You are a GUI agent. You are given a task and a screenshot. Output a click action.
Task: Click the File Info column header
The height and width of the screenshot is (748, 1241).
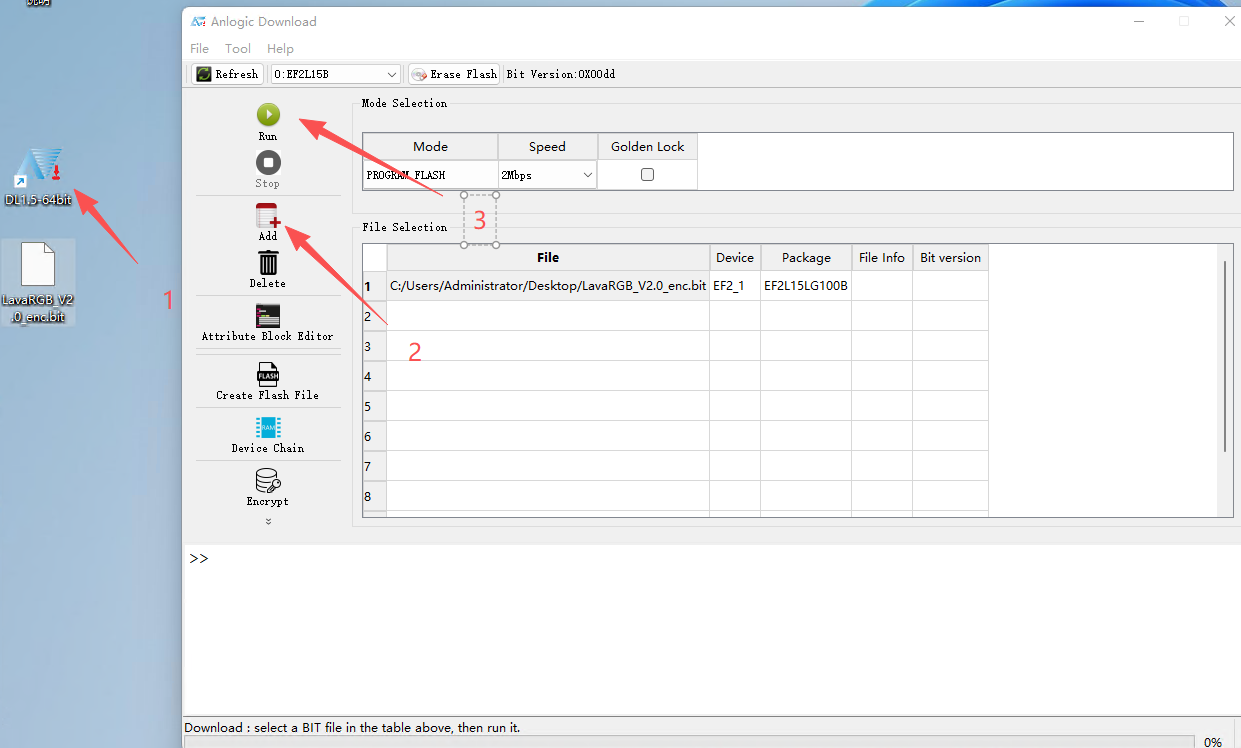tap(882, 257)
